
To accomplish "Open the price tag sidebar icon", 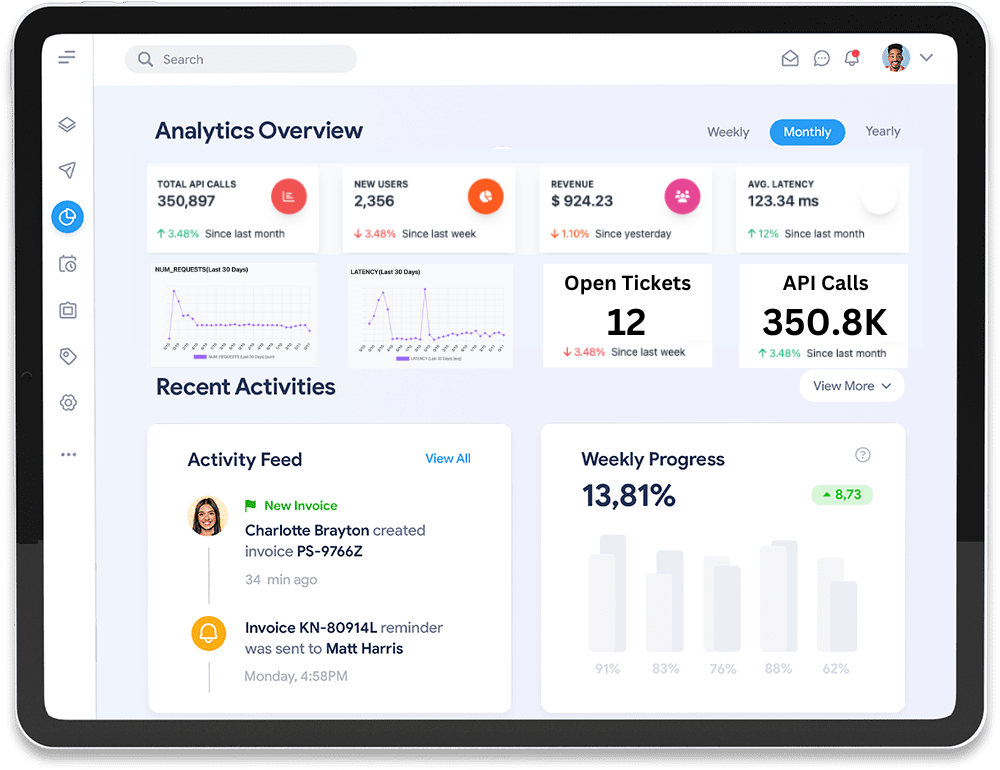I will pos(67,357).
